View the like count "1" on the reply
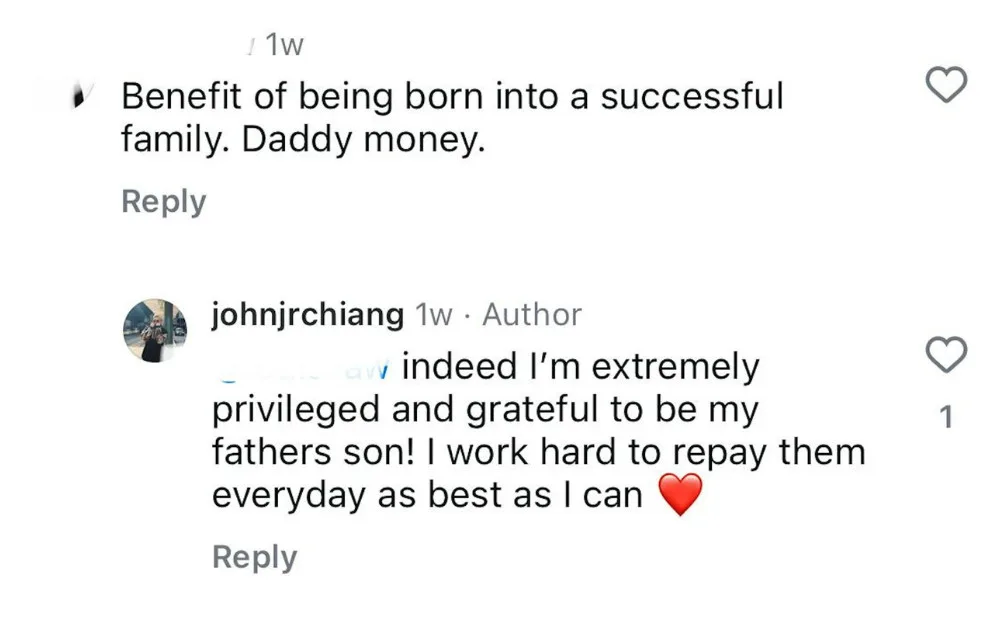The width and height of the screenshot is (1000, 623). (x=947, y=417)
